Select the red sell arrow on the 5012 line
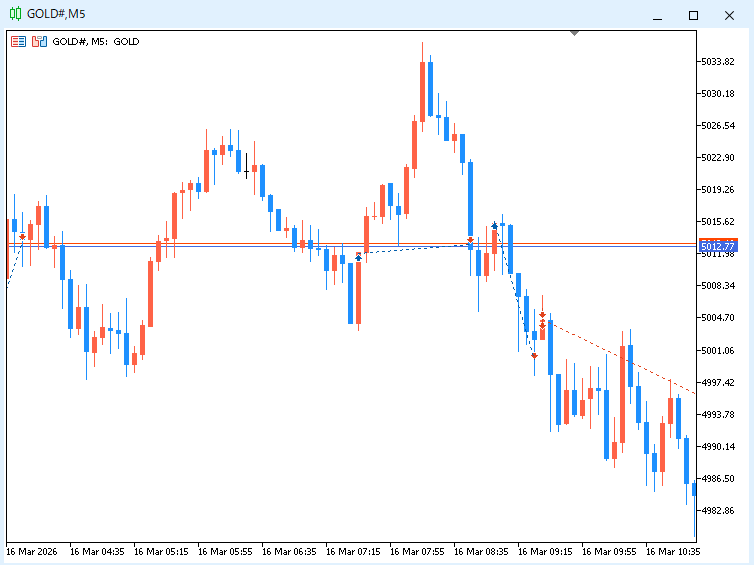This screenshot has width=754, height=565. (x=470, y=240)
